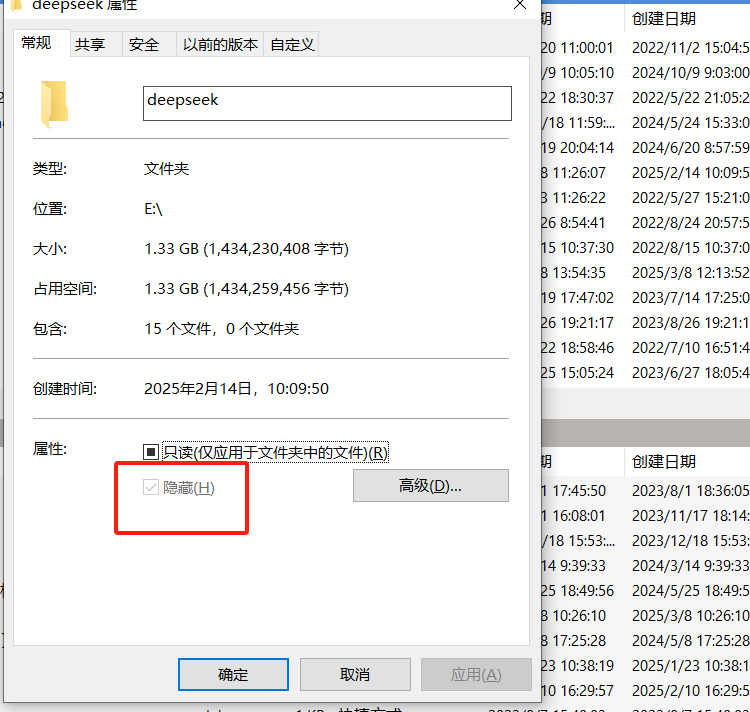Cancel with the 取消 button
Screen dimensions: 750x712
coord(355,674)
